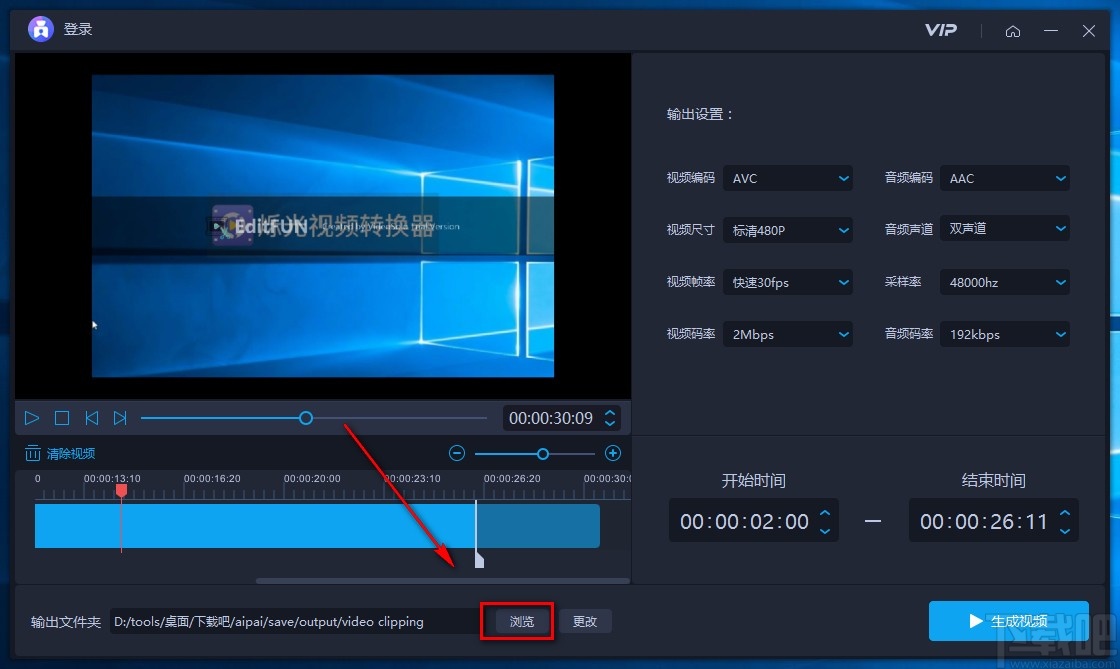Decrease 开始时间 with down arrow
The image size is (1120, 669).
coord(825,531)
